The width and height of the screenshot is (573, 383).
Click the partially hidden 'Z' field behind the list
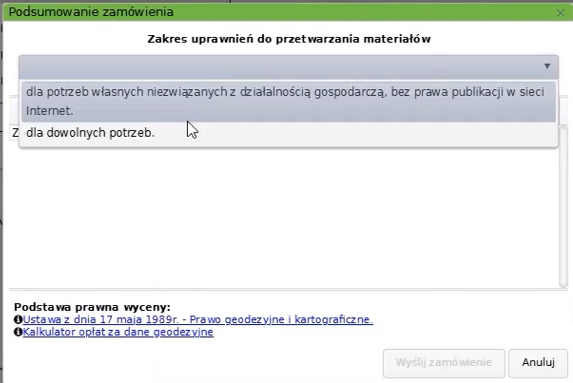point(14,133)
